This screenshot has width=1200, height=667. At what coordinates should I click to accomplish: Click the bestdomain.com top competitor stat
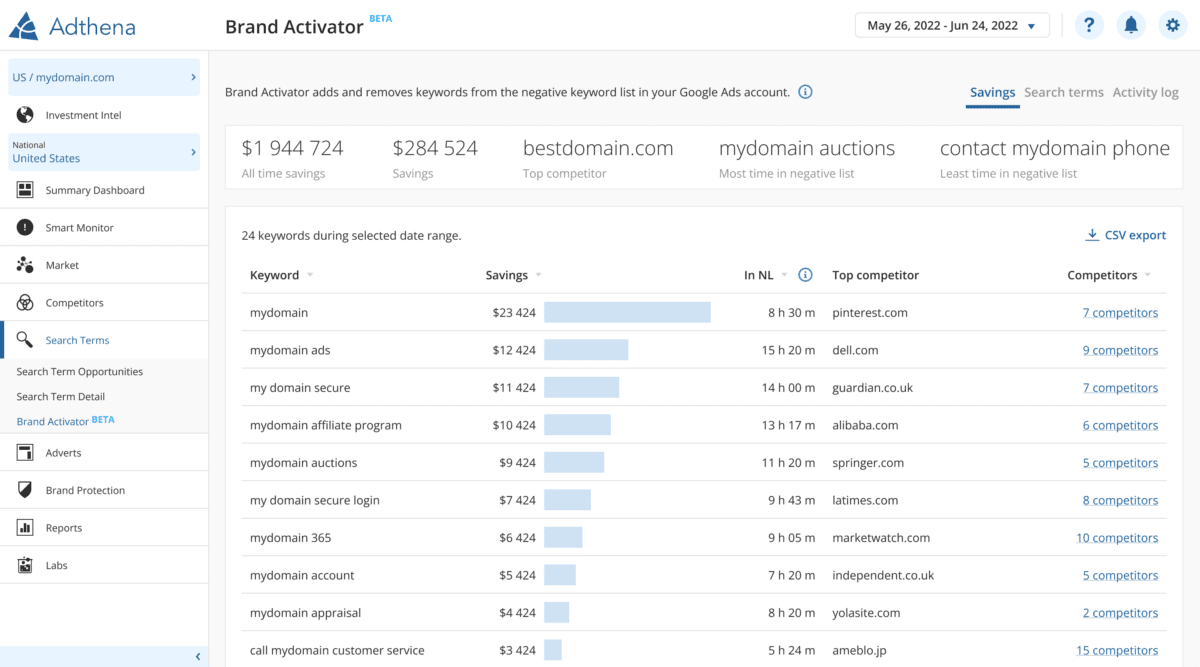point(598,149)
